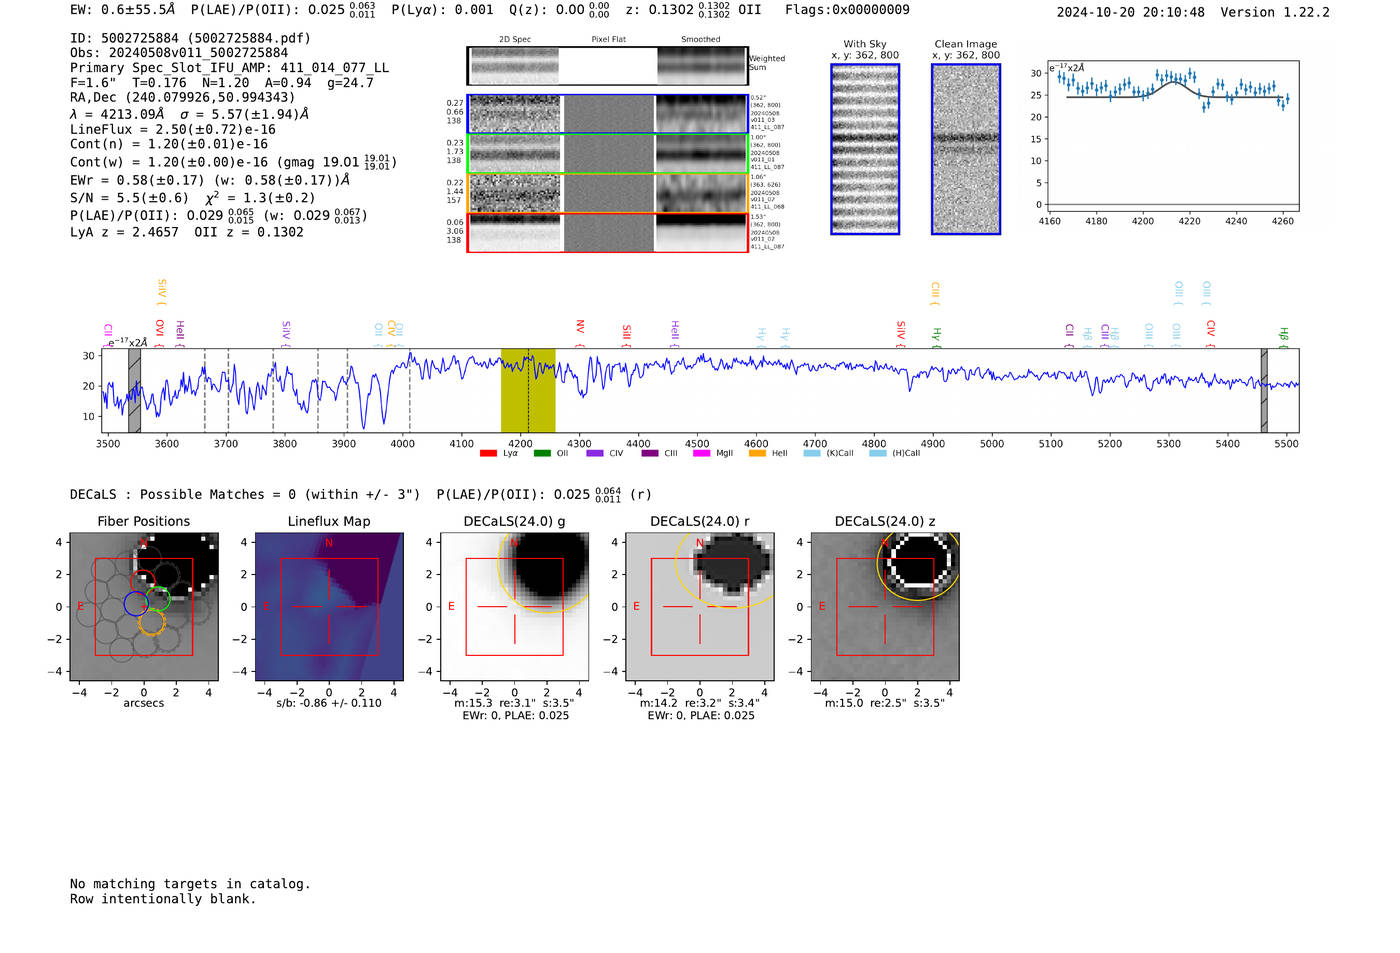Click the hatched gray region near 5460 Å

[1264, 390]
